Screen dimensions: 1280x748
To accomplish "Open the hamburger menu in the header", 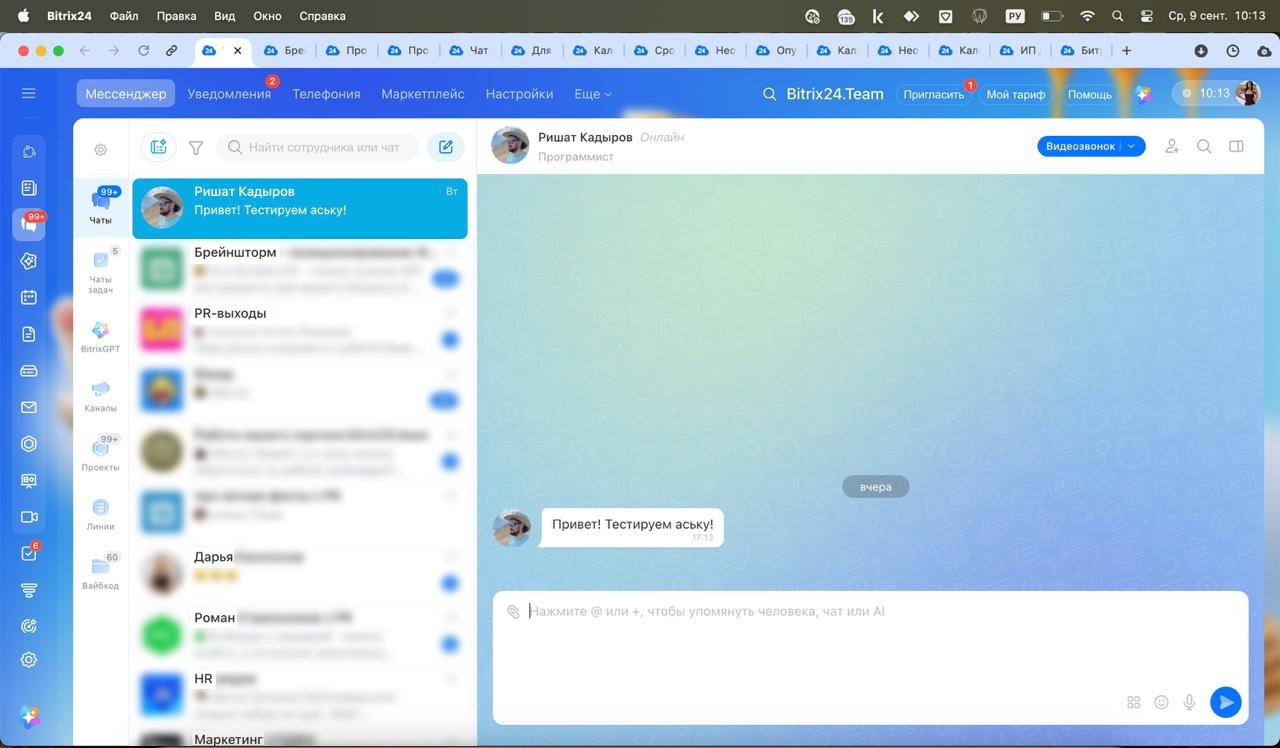I will point(29,93).
